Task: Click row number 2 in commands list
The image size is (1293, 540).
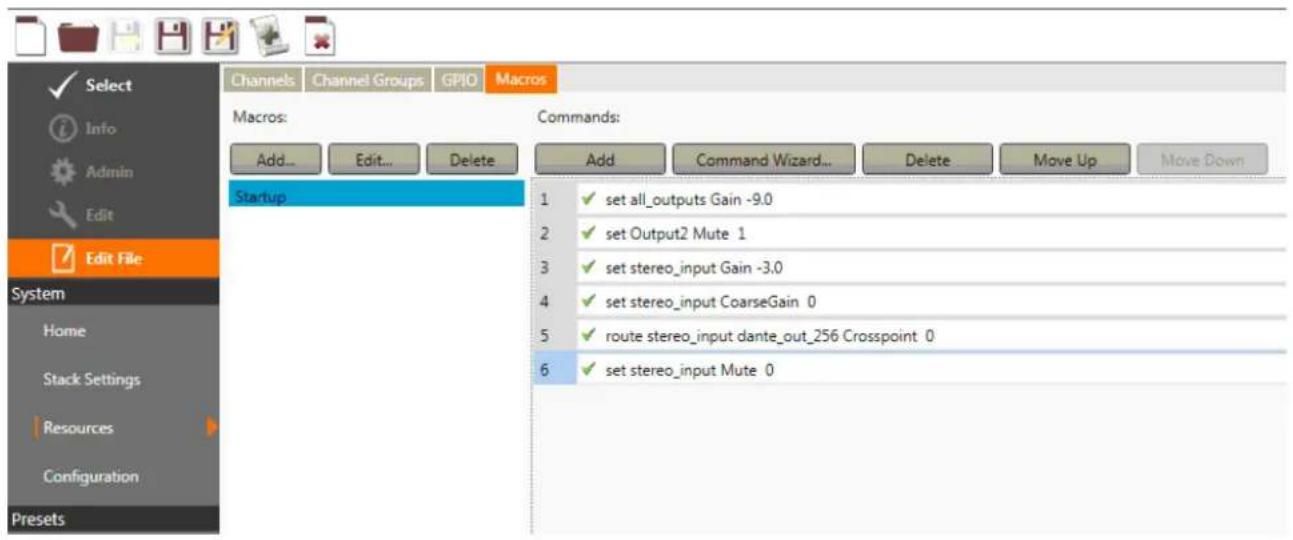Action: point(555,234)
